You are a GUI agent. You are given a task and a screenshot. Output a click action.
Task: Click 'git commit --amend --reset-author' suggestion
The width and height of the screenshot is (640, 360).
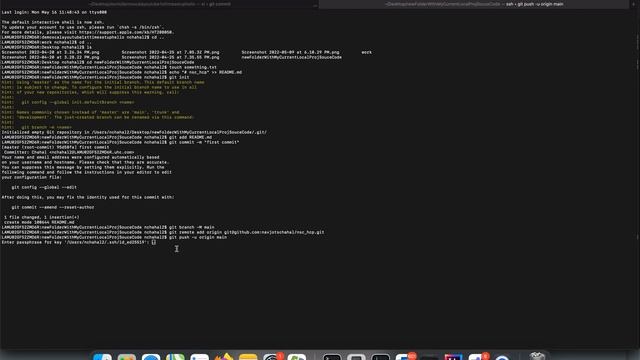click(x=53, y=207)
